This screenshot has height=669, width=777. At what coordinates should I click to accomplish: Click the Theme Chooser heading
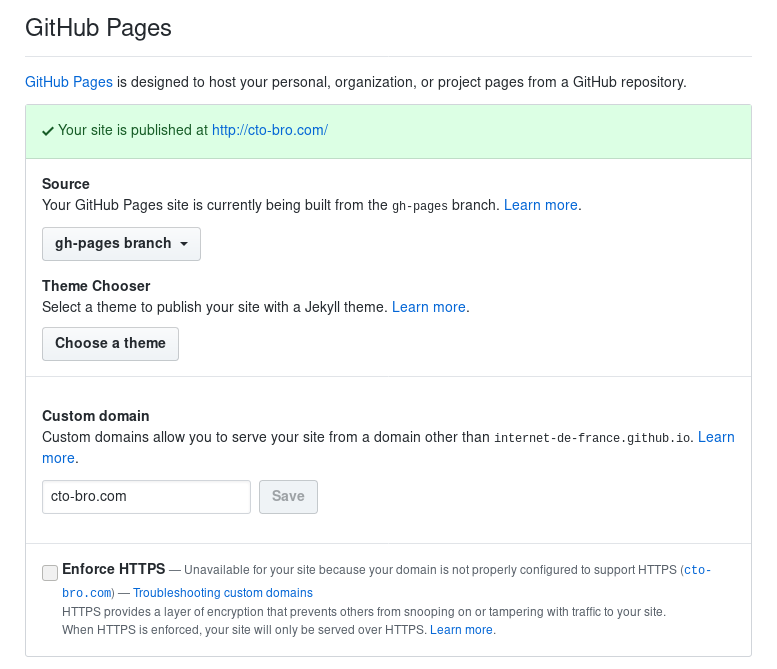point(96,286)
